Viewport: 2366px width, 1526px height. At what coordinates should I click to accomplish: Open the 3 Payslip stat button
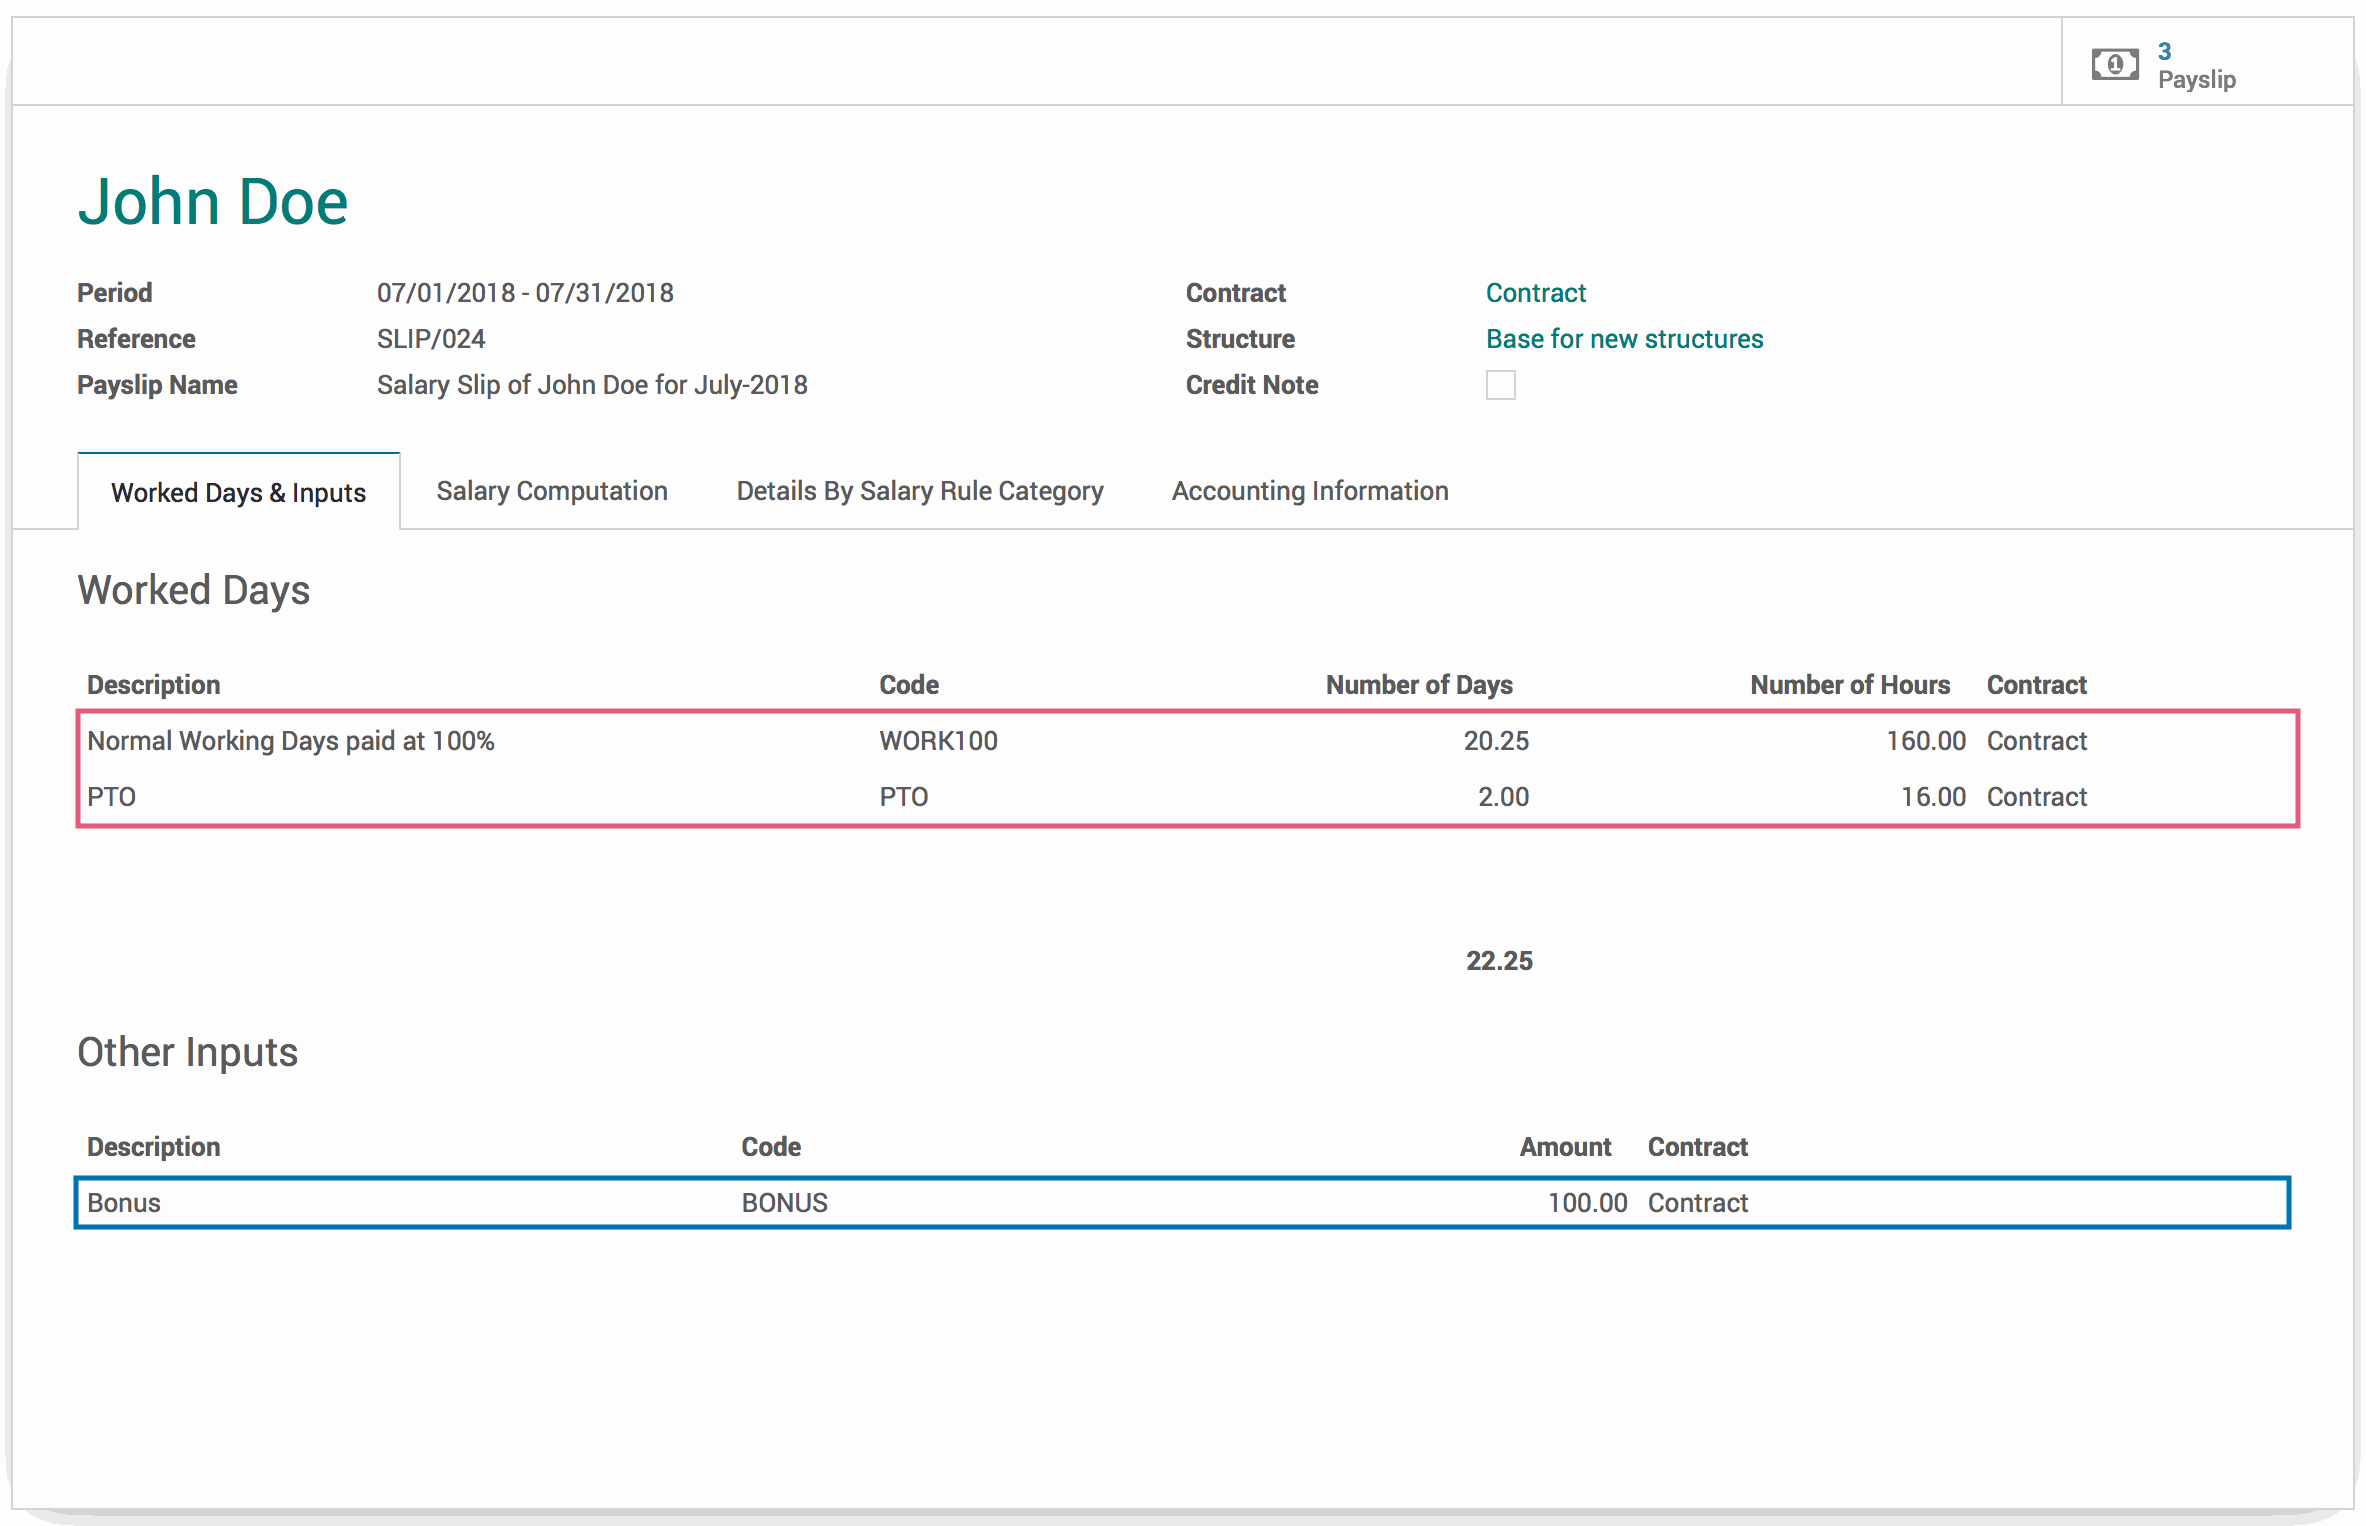[x=2207, y=62]
